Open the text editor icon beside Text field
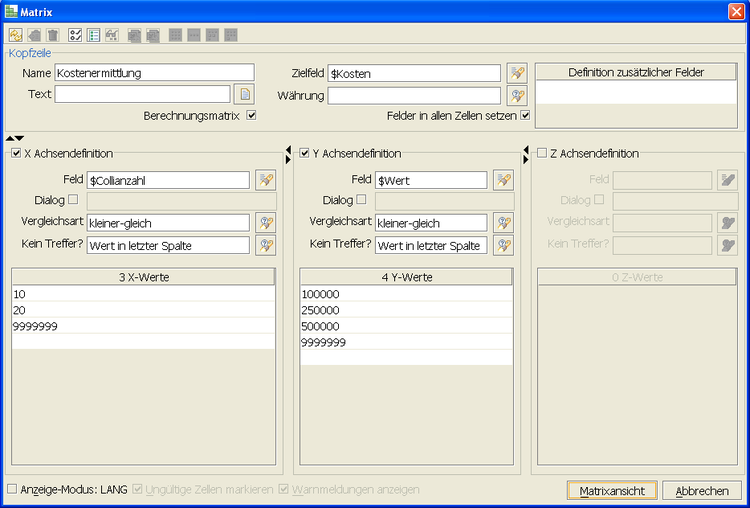 tap(244, 95)
